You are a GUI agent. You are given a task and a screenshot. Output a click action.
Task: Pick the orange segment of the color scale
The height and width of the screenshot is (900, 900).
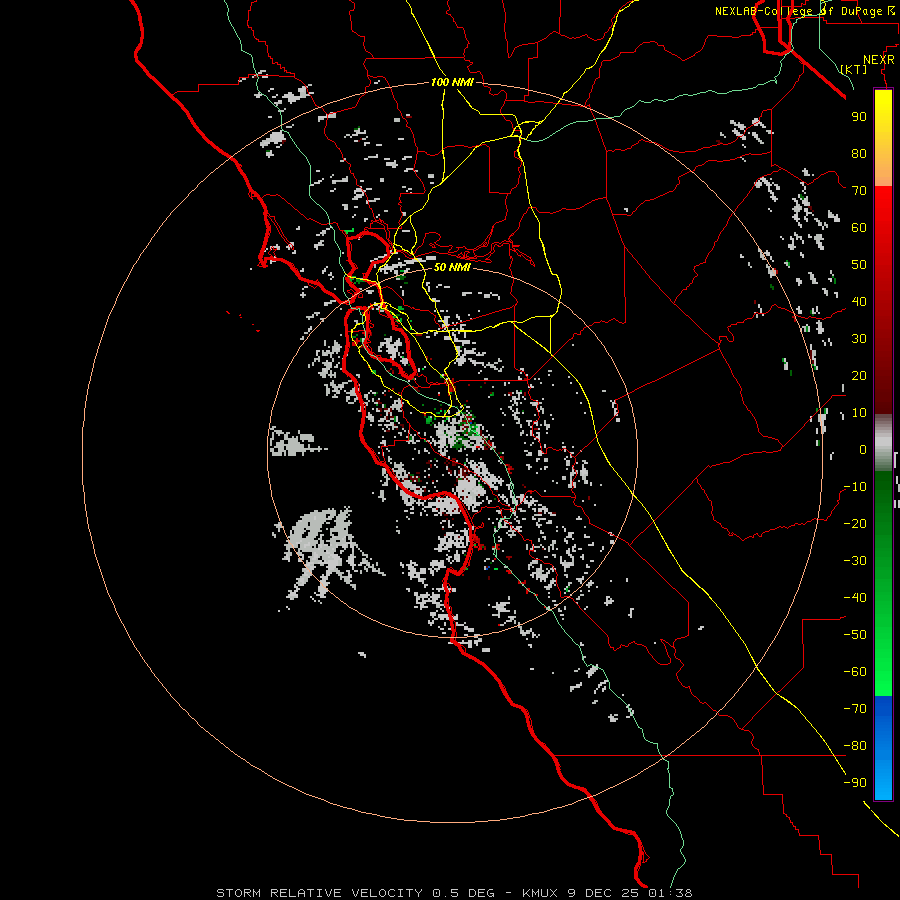[883, 168]
